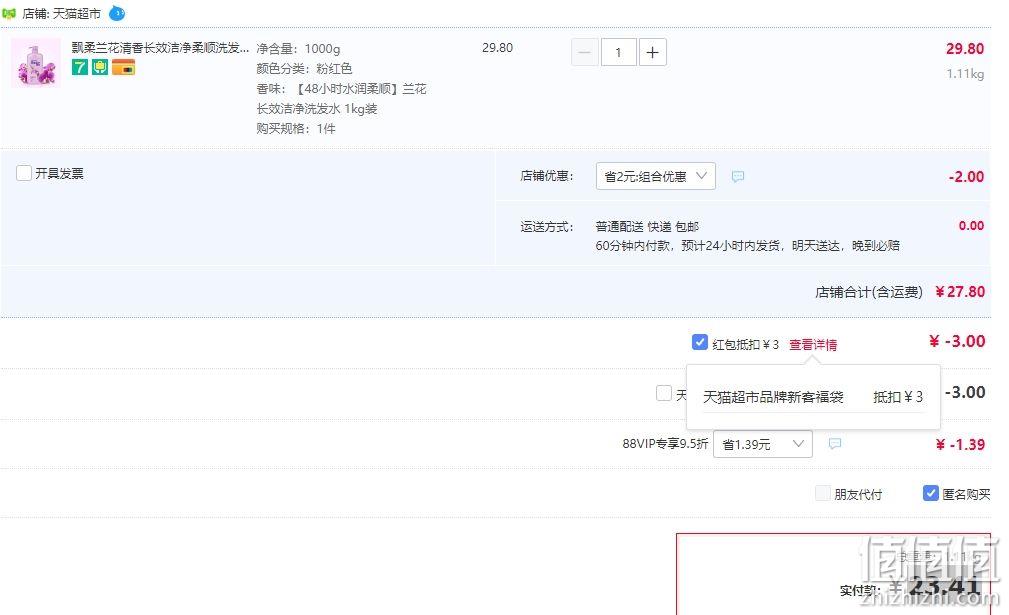
Task: Click the 天猫超市 store name
Action: tap(77, 14)
